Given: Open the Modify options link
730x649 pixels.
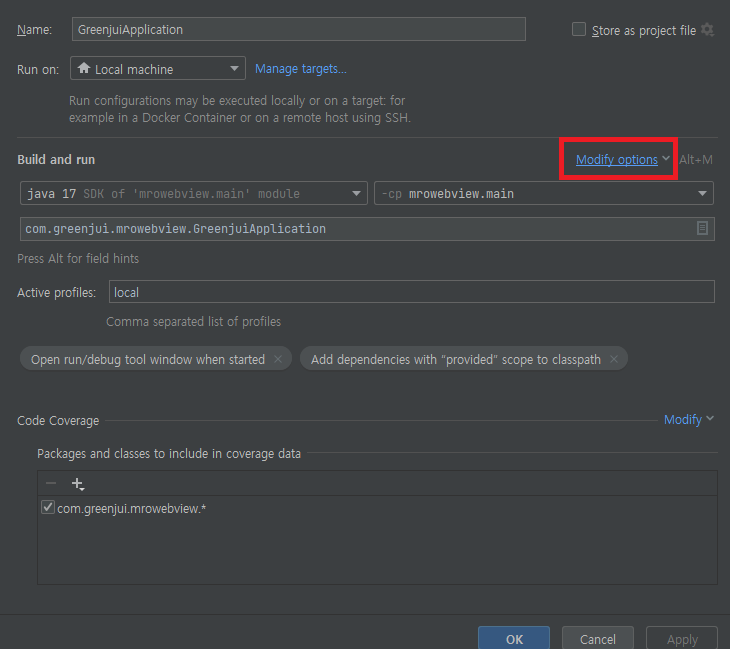Looking at the screenshot, I should pos(616,160).
